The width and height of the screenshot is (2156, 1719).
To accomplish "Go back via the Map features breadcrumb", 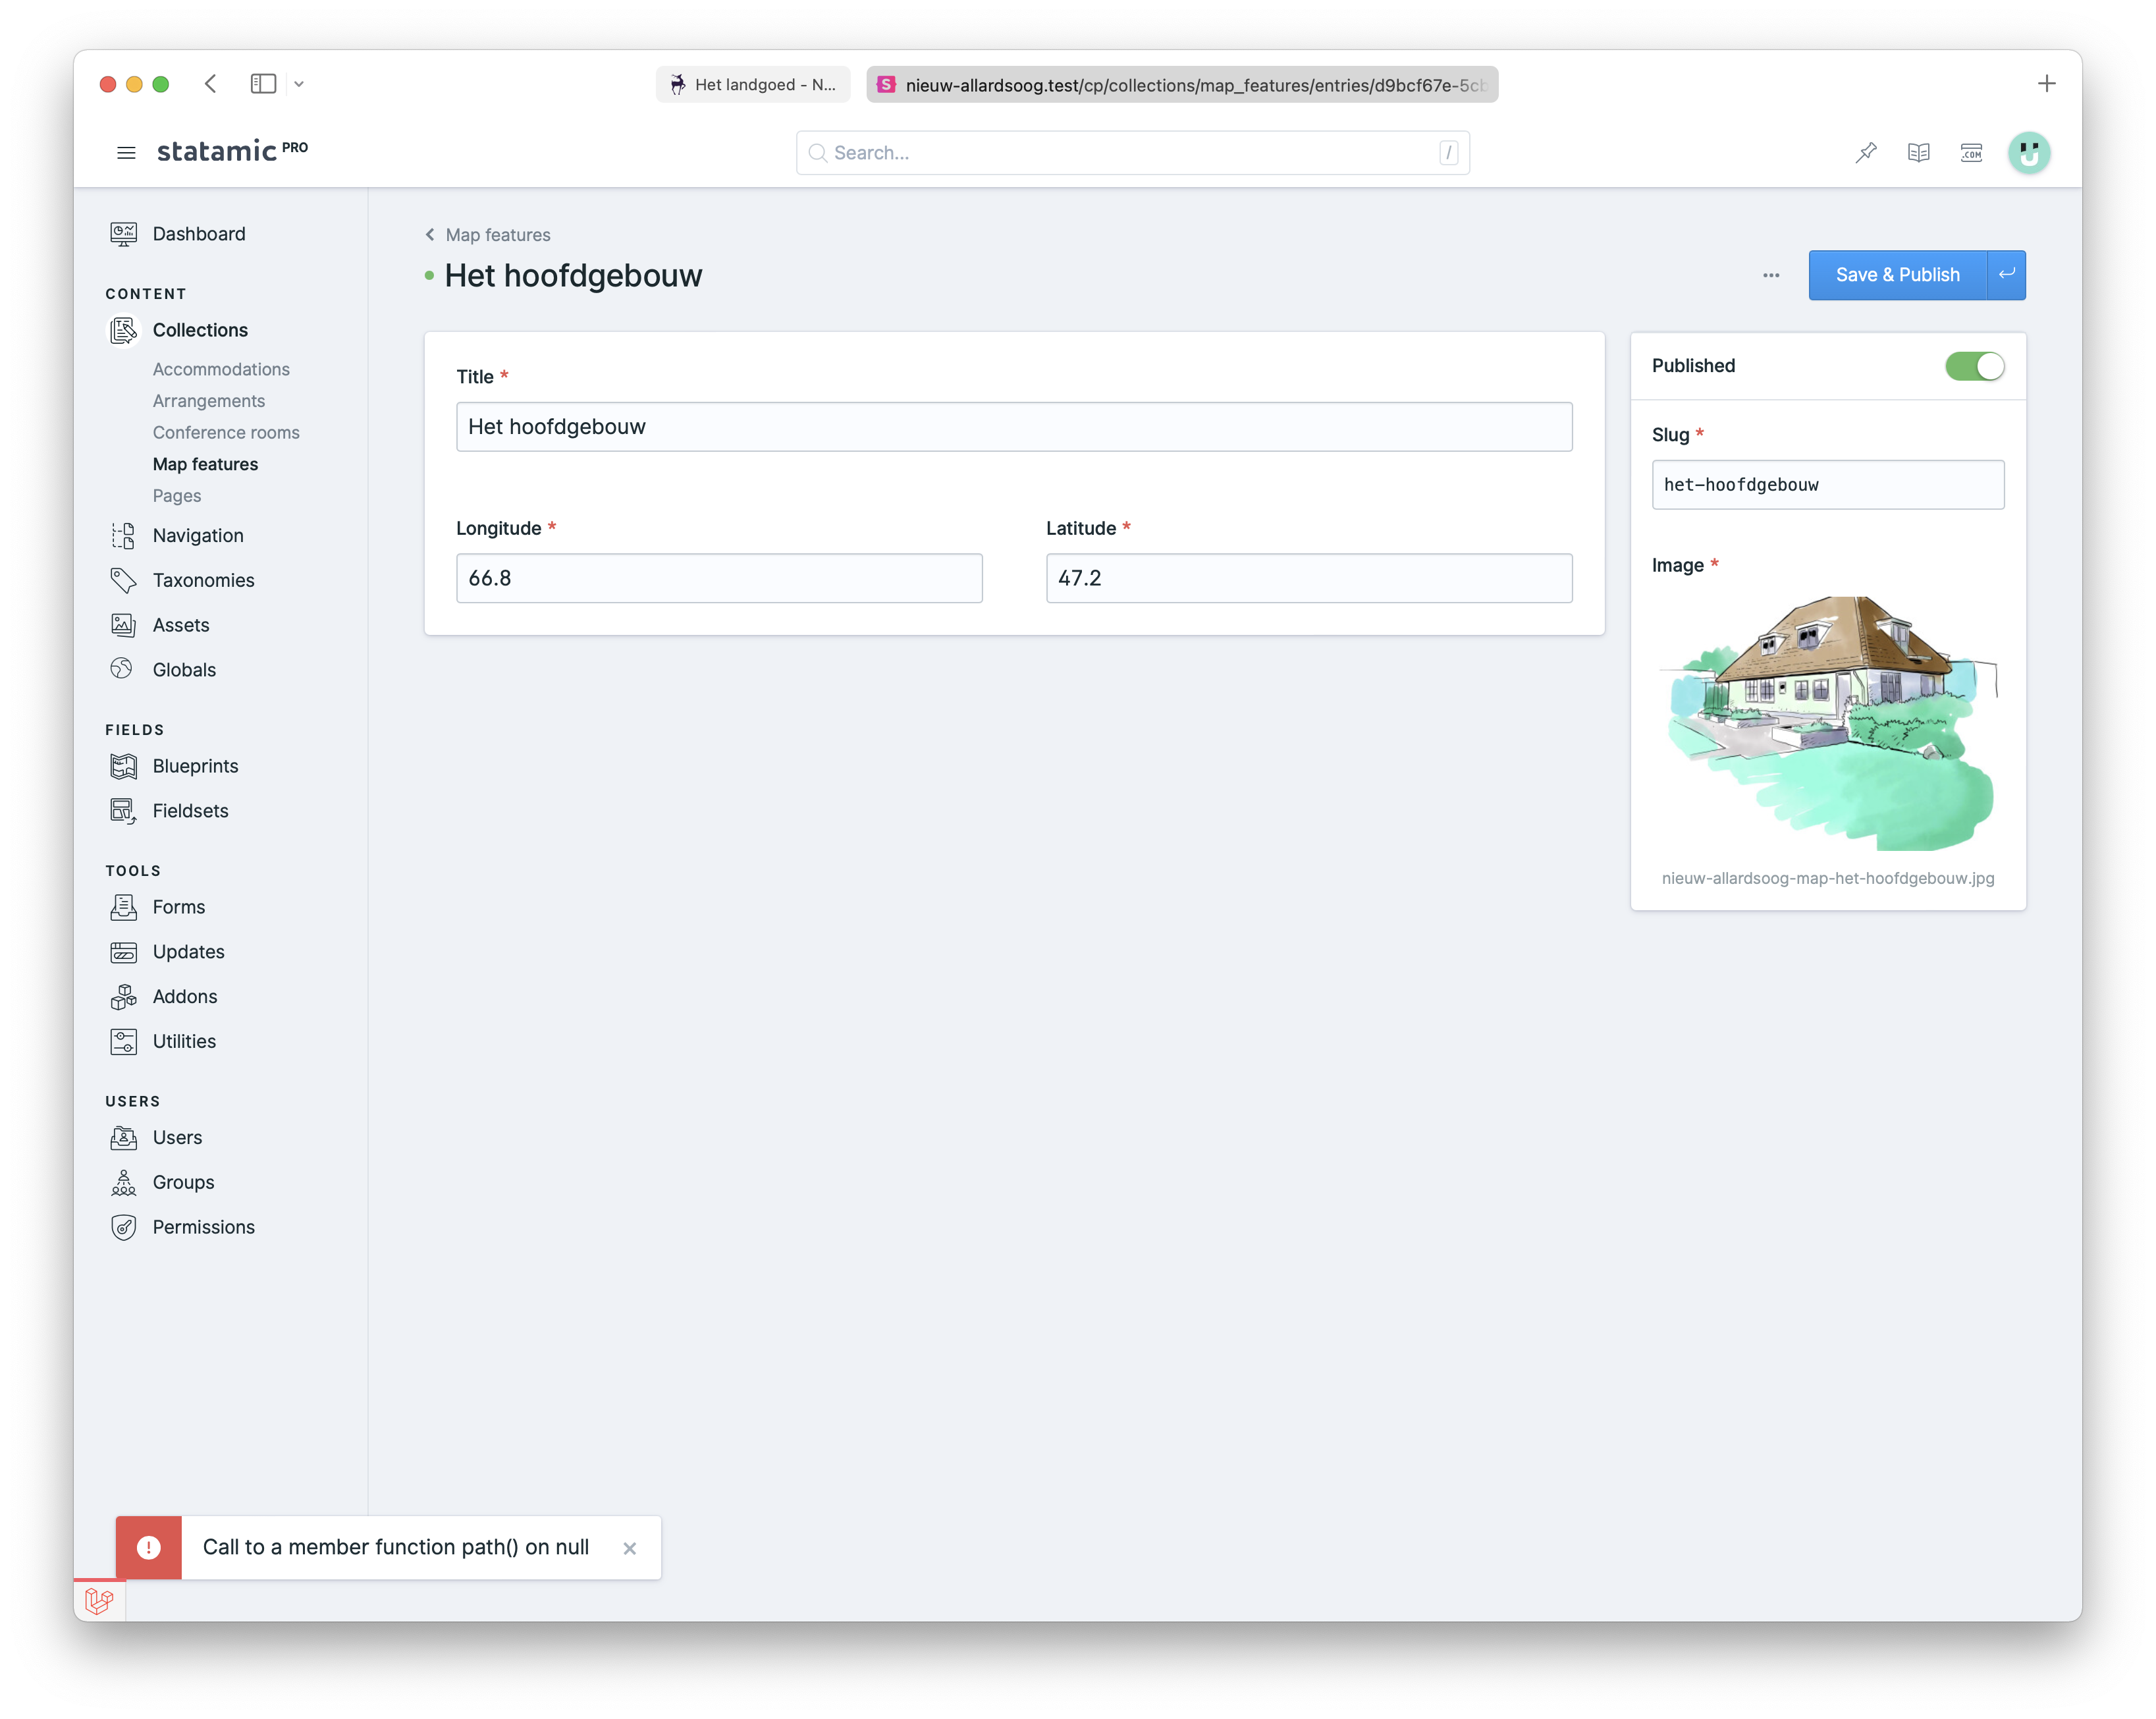I will [497, 235].
